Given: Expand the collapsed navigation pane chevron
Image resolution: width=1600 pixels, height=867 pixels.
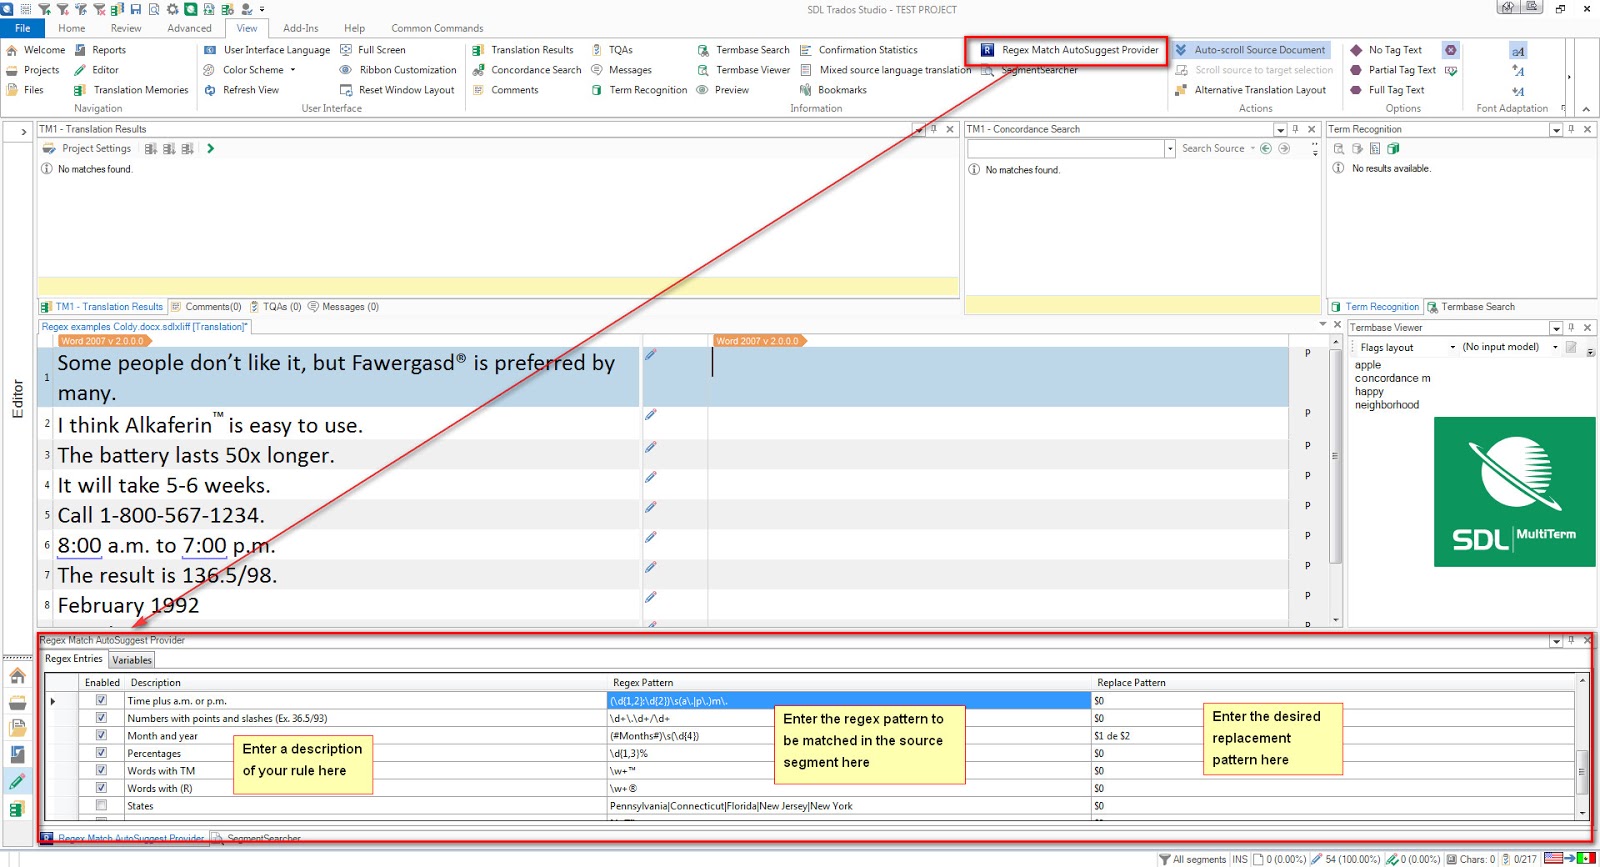Looking at the screenshot, I should (24, 131).
